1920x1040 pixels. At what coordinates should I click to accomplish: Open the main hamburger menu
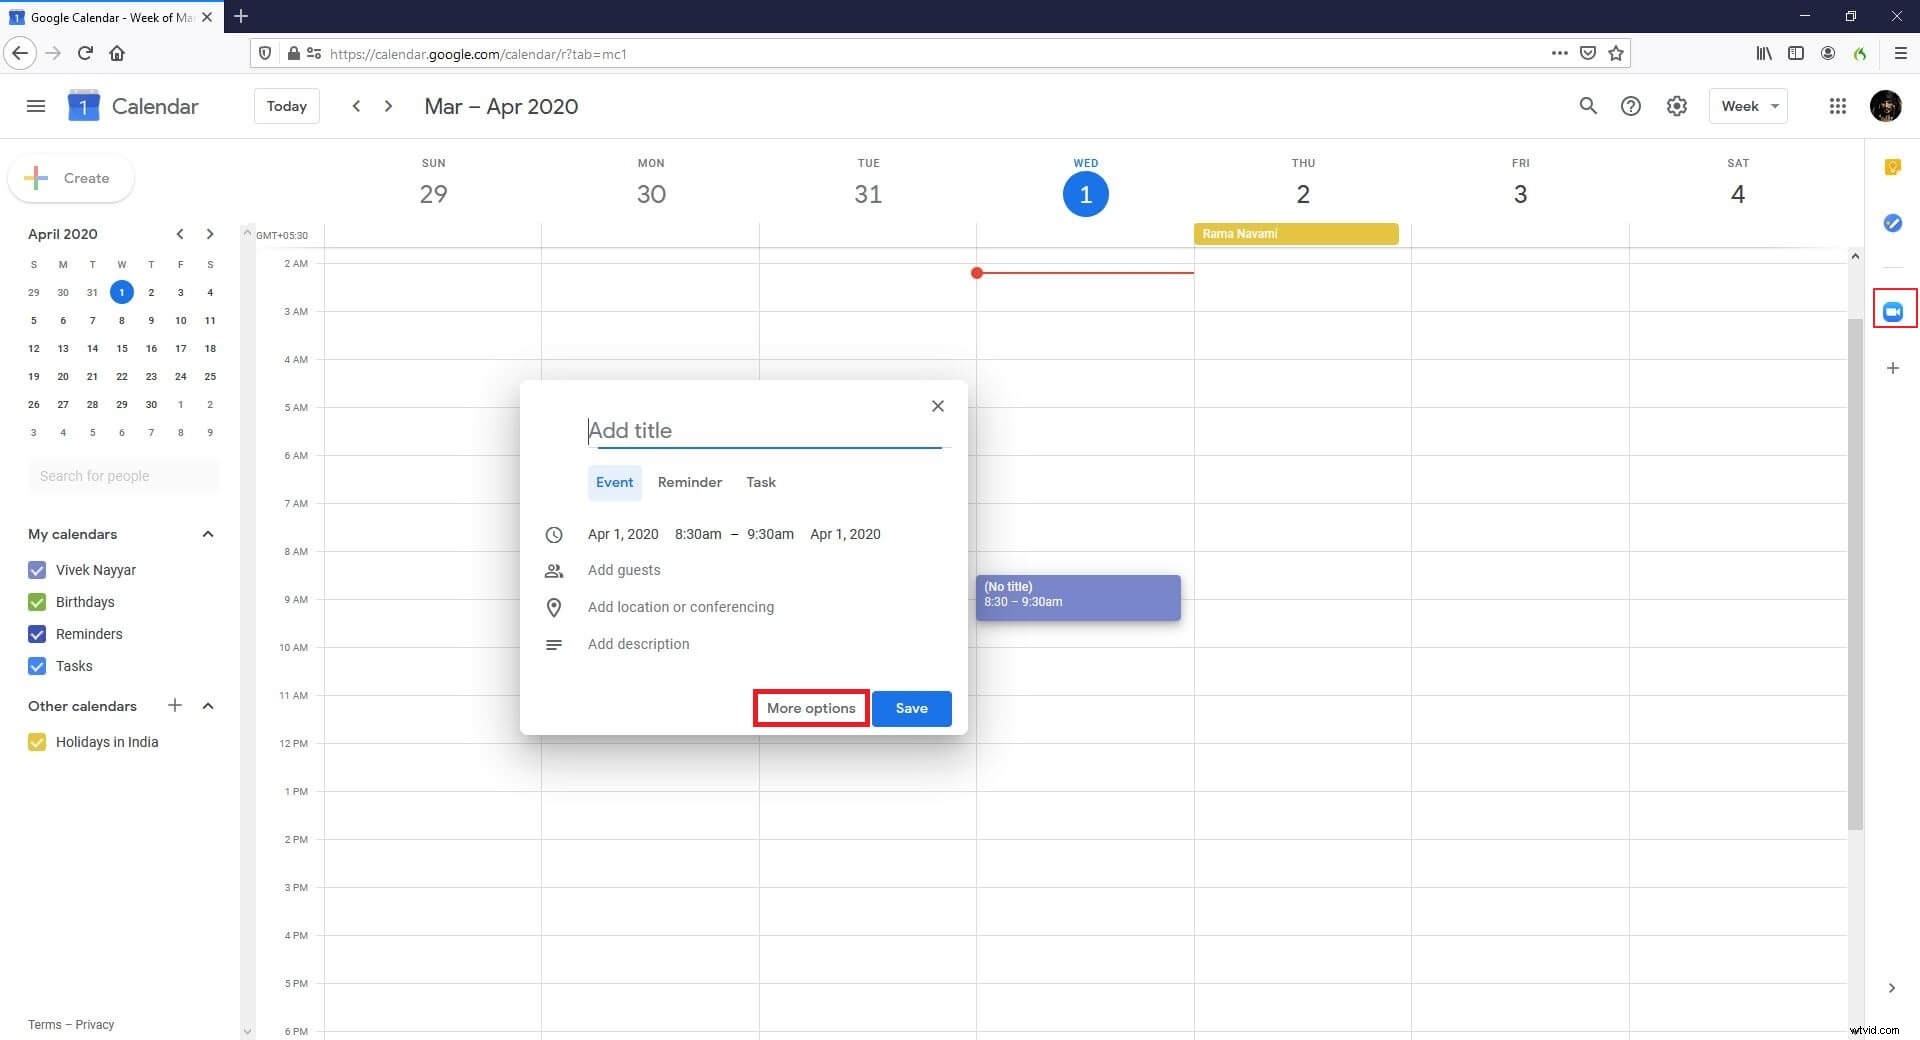point(35,106)
